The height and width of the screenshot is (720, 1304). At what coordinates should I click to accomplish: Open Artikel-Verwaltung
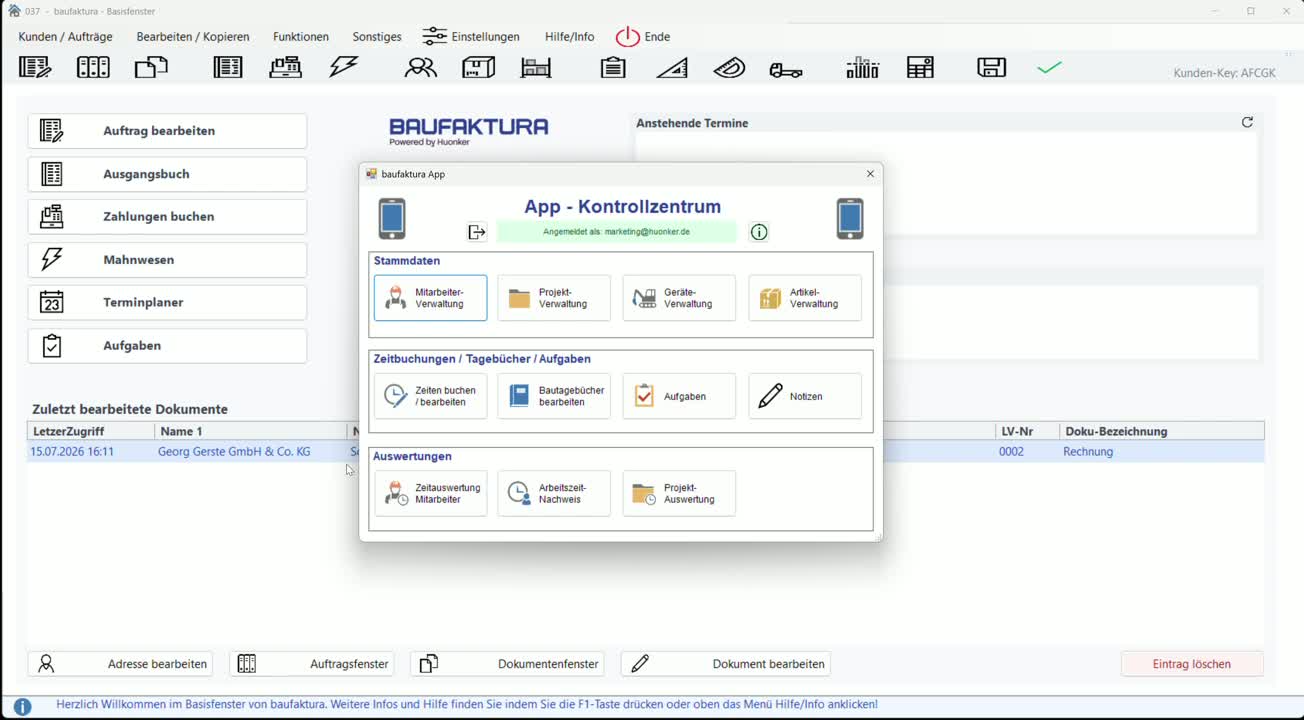[805, 298]
